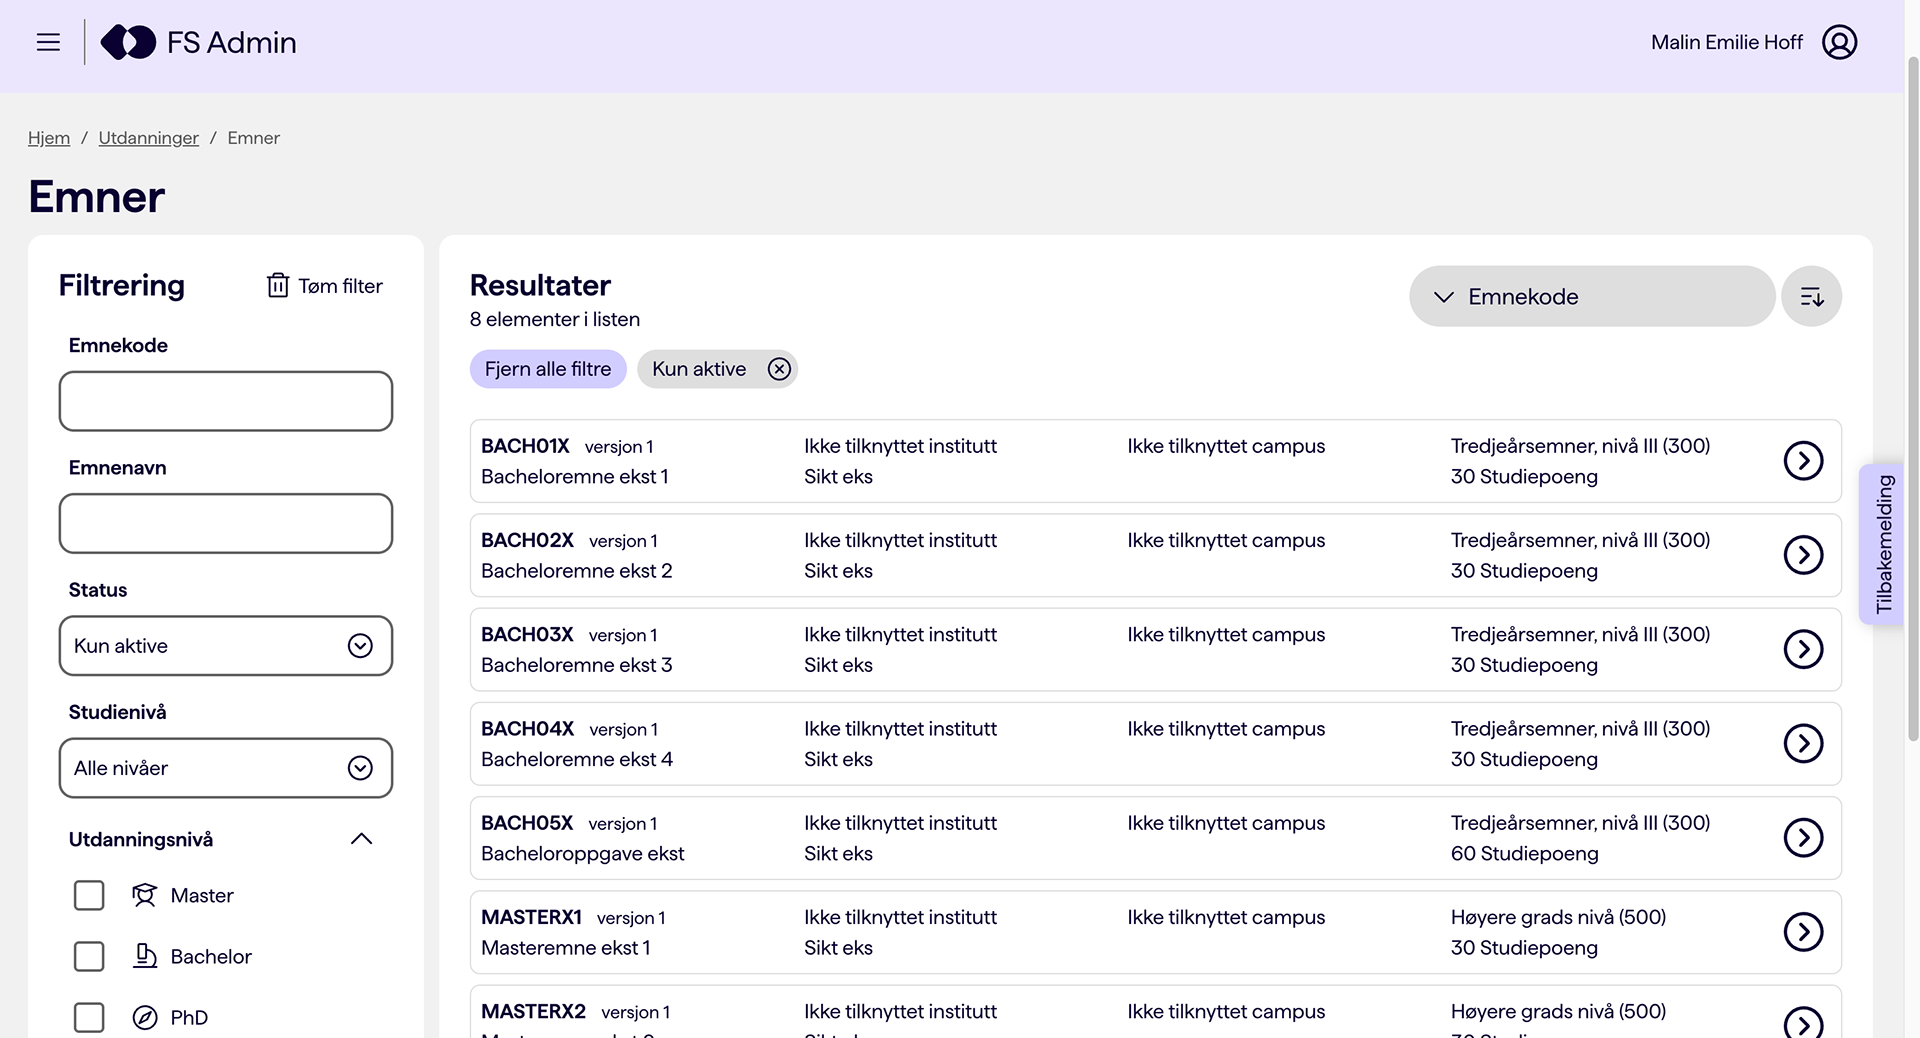Click the page vertical scrollbar

coord(1912,400)
